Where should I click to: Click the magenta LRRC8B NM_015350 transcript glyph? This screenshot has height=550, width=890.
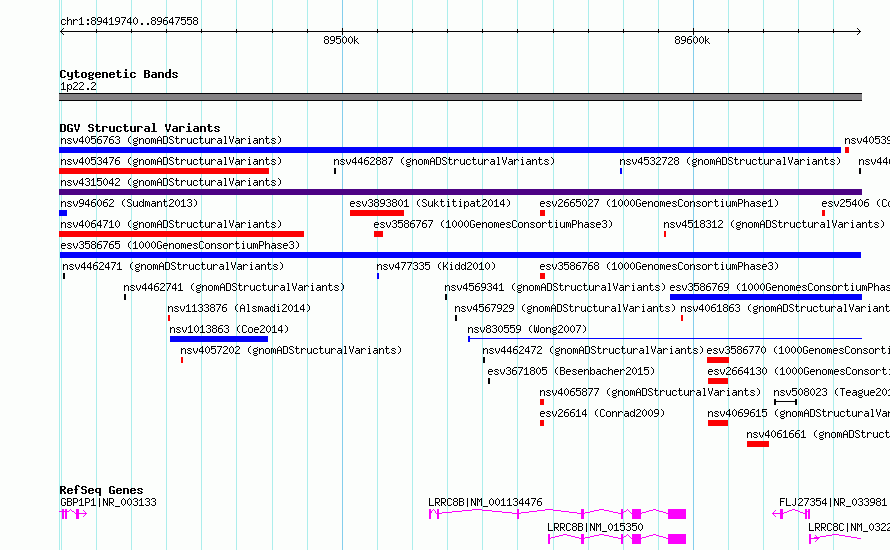click(617, 539)
